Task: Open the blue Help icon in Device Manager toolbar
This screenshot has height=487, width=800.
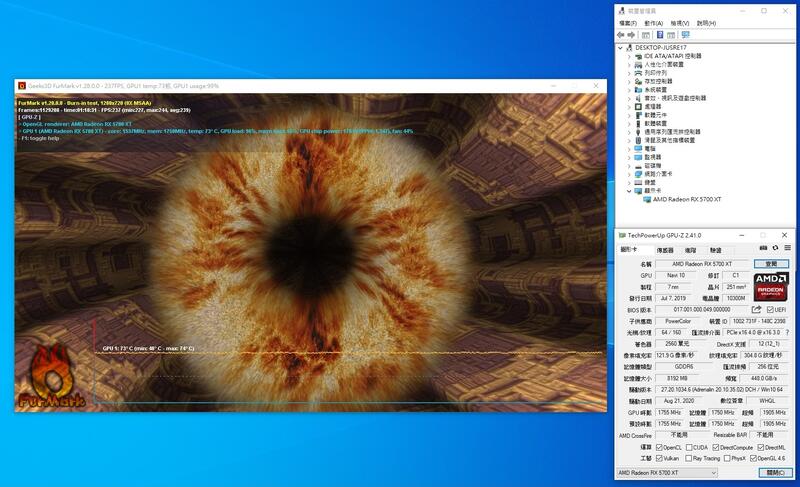Action: tap(660, 35)
